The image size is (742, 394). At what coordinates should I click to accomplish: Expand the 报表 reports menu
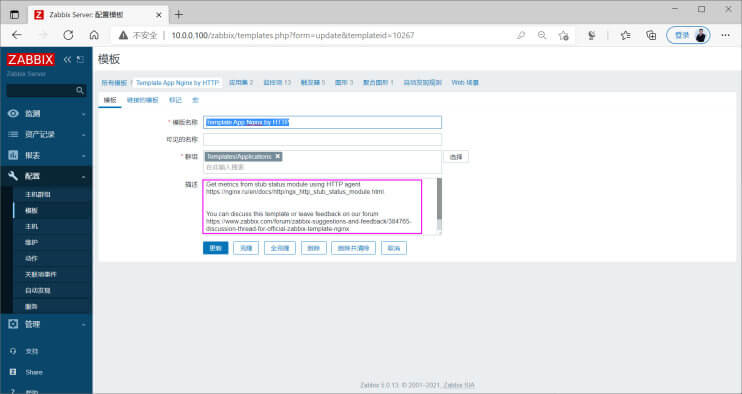click(46, 155)
